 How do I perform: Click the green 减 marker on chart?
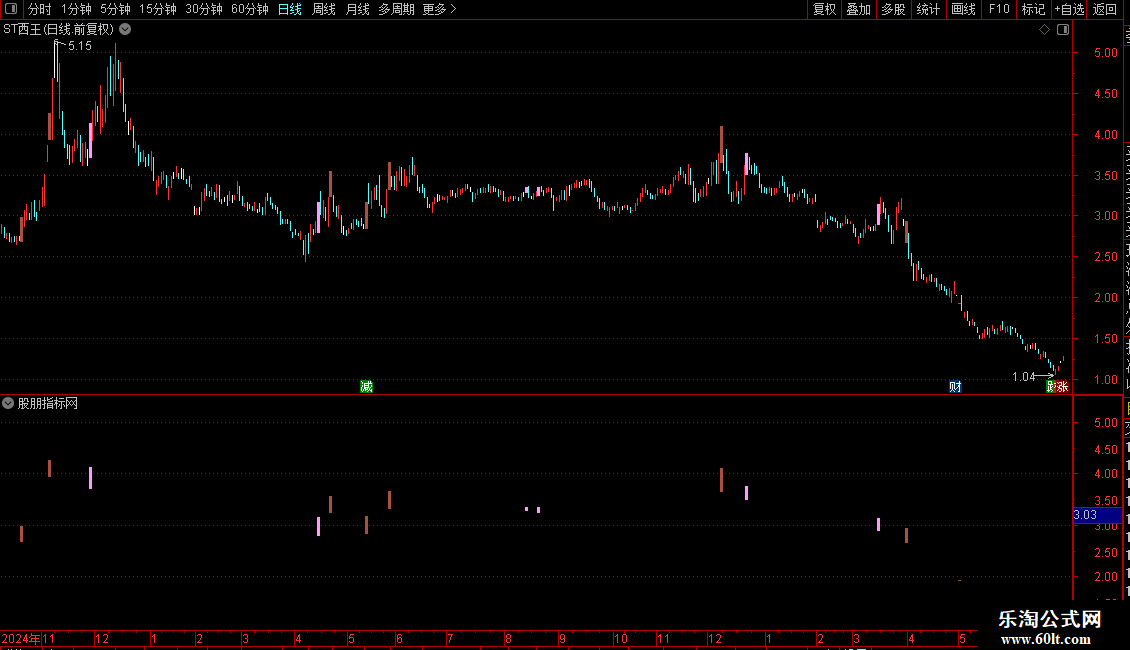tap(366, 387)
